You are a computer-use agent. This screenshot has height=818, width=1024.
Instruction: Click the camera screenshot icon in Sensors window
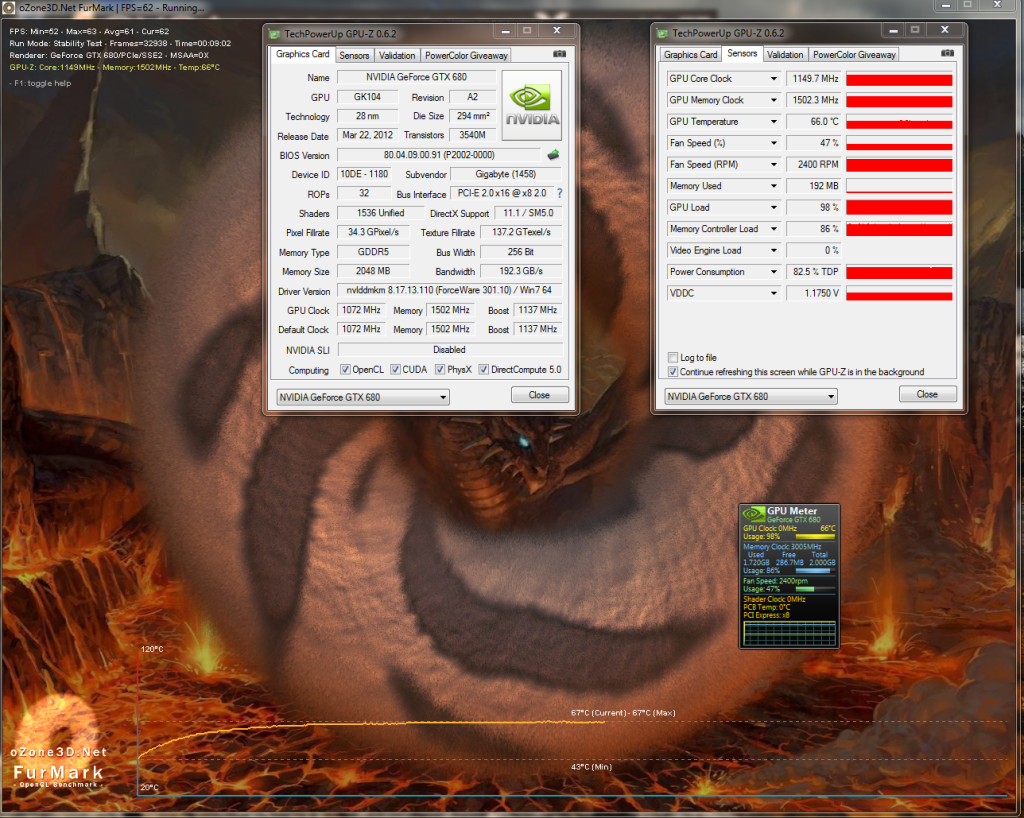pyautogui.click(x=947, y=54)
